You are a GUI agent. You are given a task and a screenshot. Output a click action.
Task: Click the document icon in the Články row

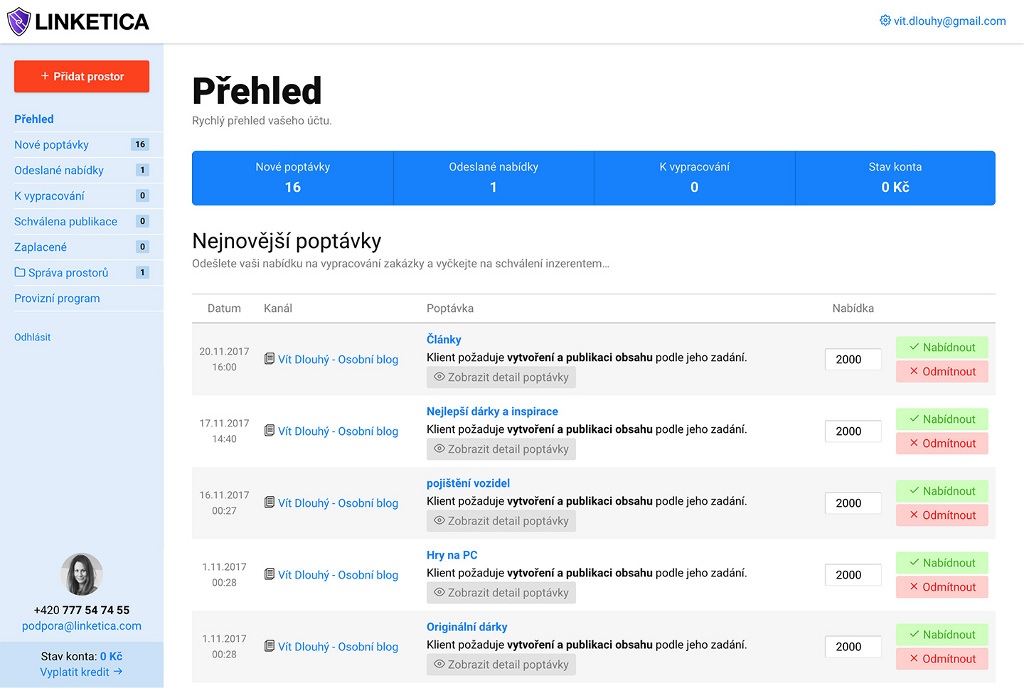coord(269,358)
